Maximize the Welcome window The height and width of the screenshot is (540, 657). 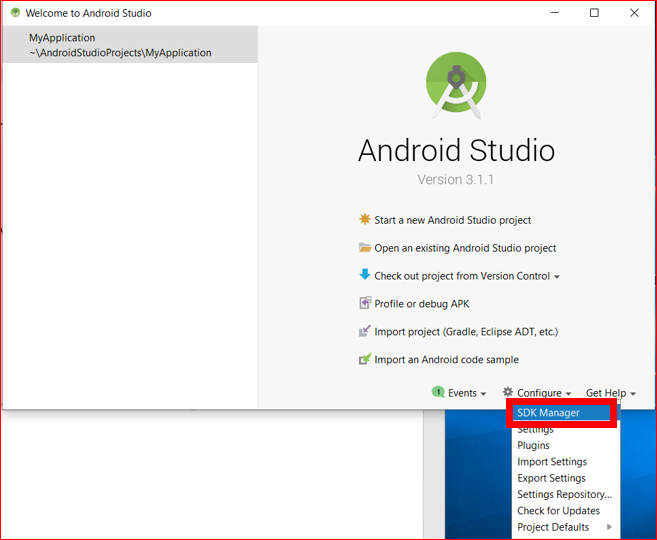click(x=594, y=13)
